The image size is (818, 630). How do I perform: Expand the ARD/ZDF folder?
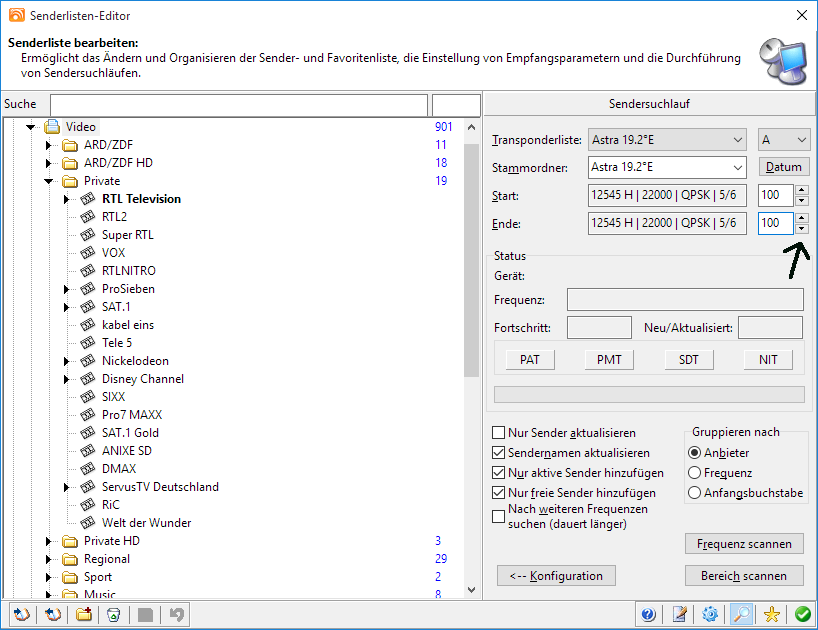point(49,145)
